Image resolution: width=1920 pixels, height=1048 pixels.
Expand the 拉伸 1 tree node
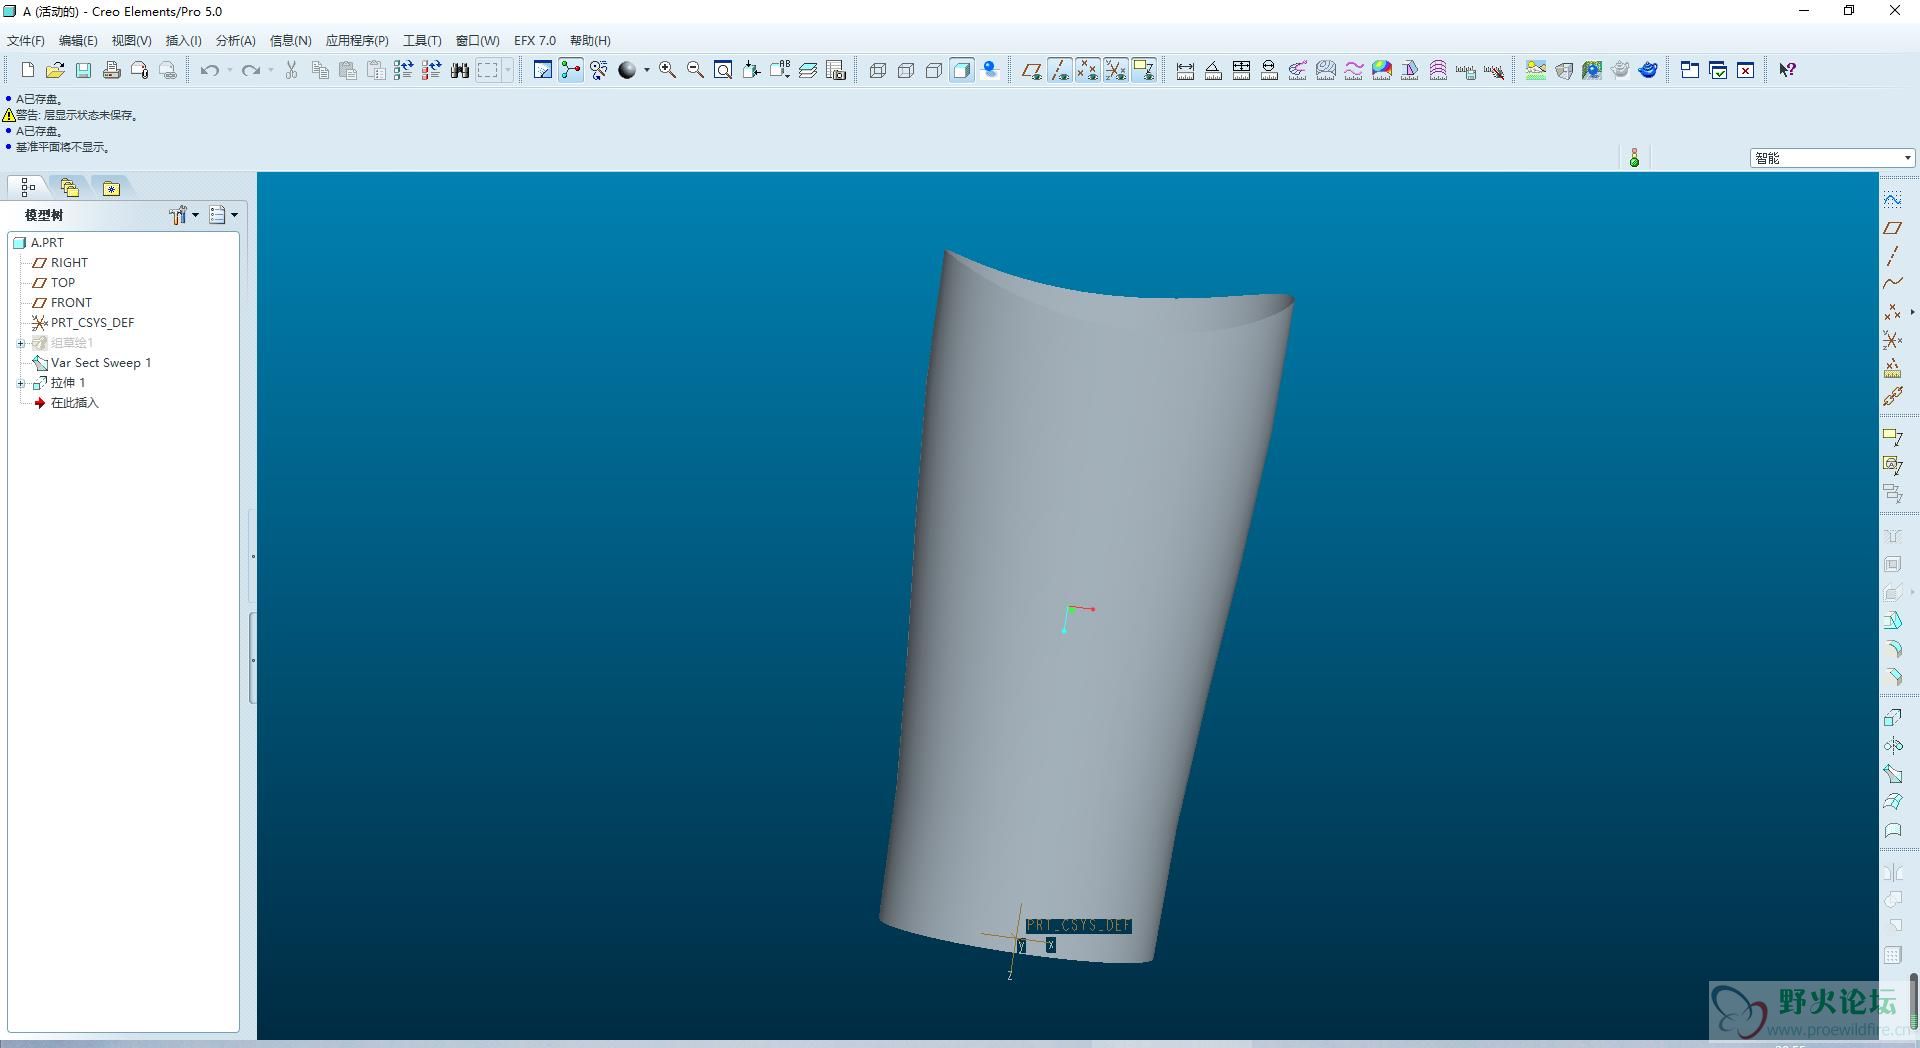[x=21, y=383]
